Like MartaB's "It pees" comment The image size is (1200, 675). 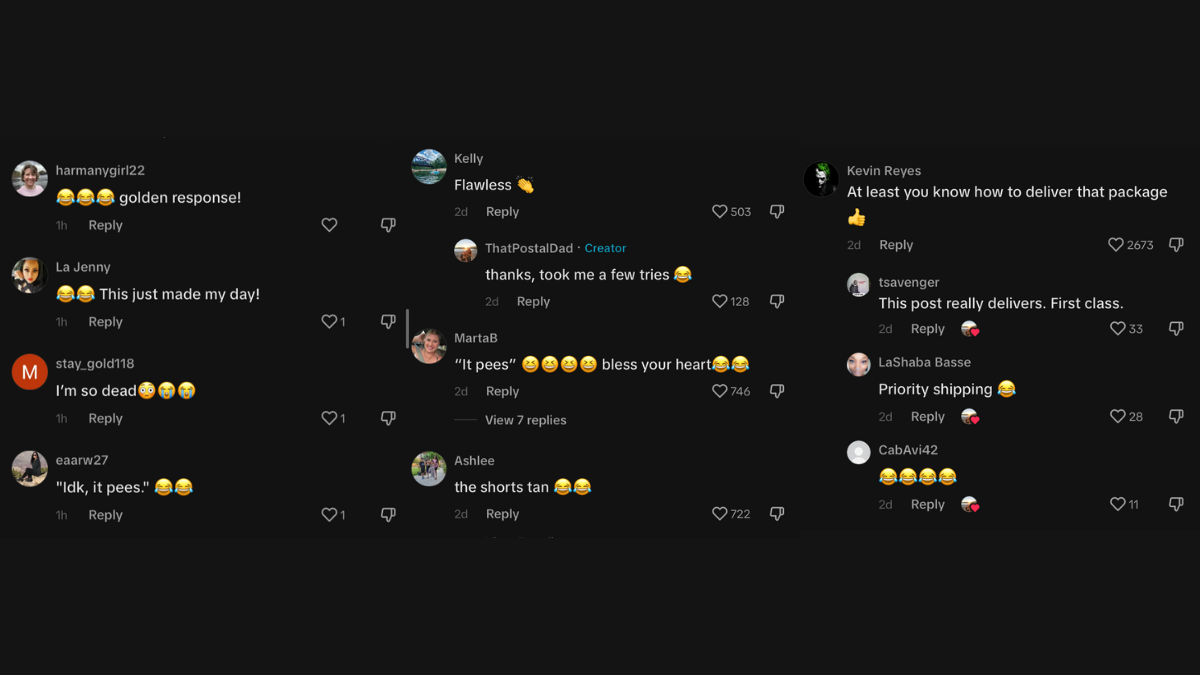(x=719, y=391)
